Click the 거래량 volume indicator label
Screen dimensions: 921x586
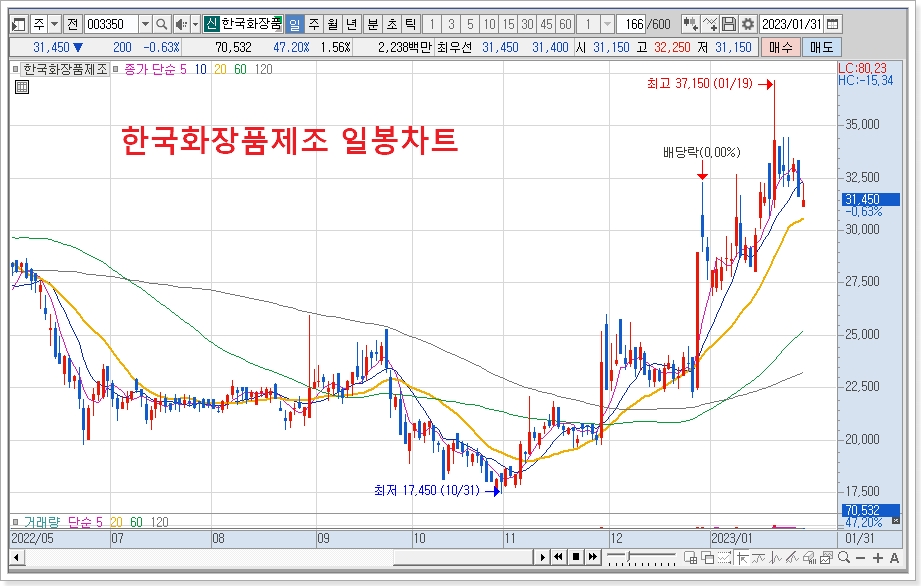click(x=42, y=522)
